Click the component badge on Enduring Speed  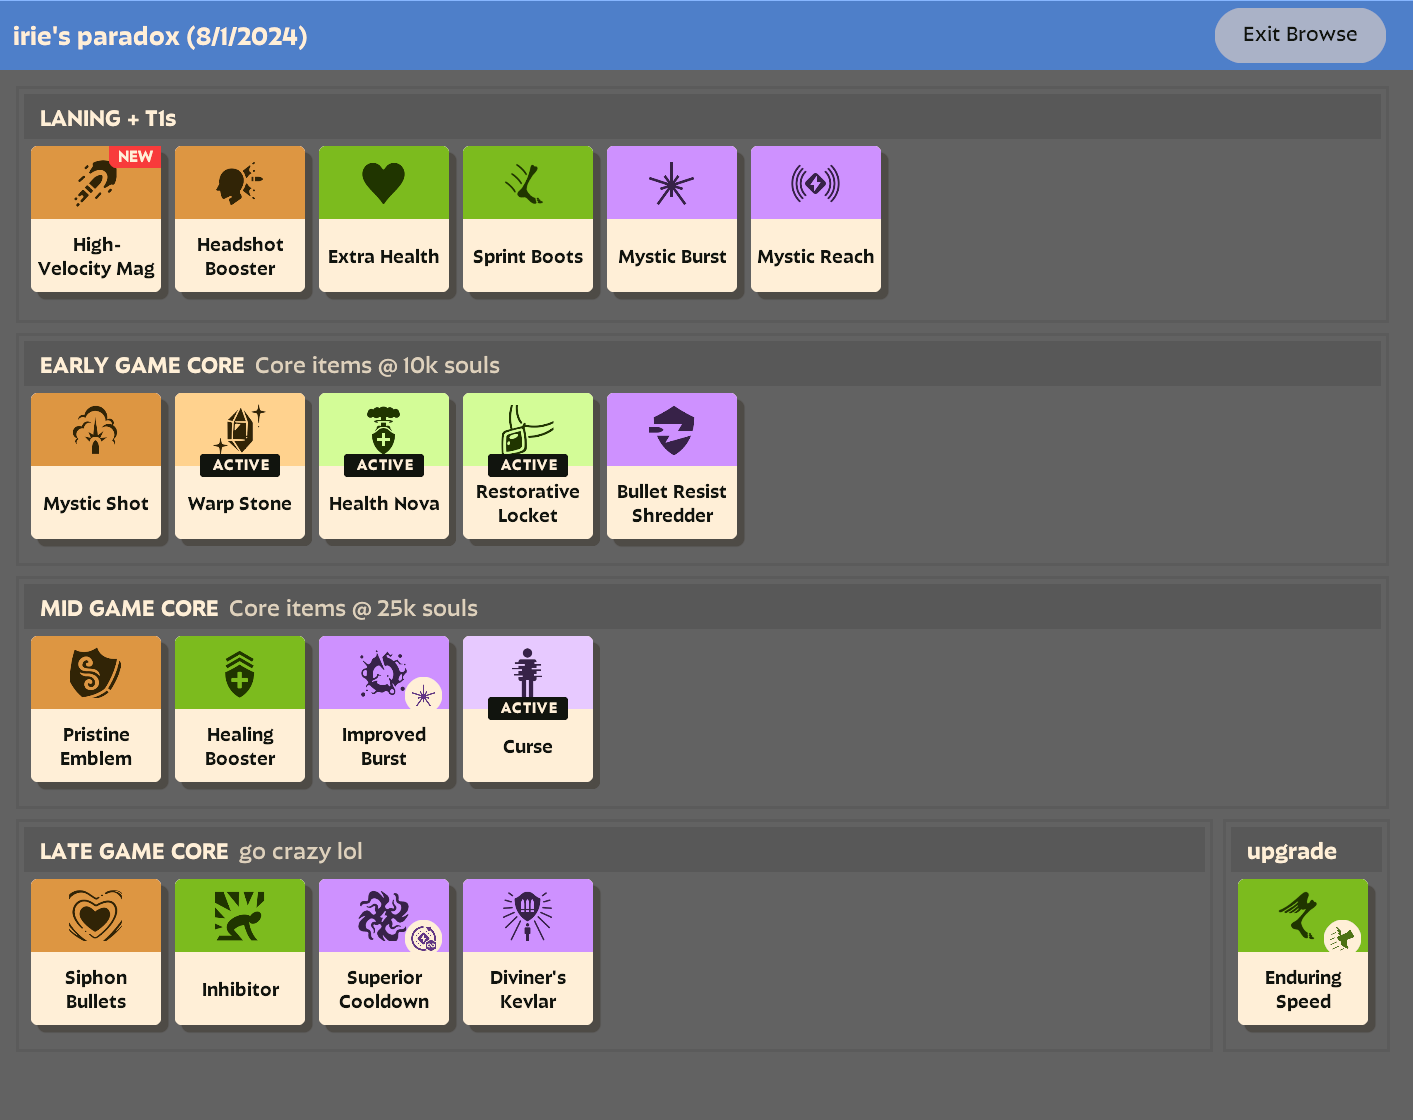pyautogui.click(x=1343, y=939)
